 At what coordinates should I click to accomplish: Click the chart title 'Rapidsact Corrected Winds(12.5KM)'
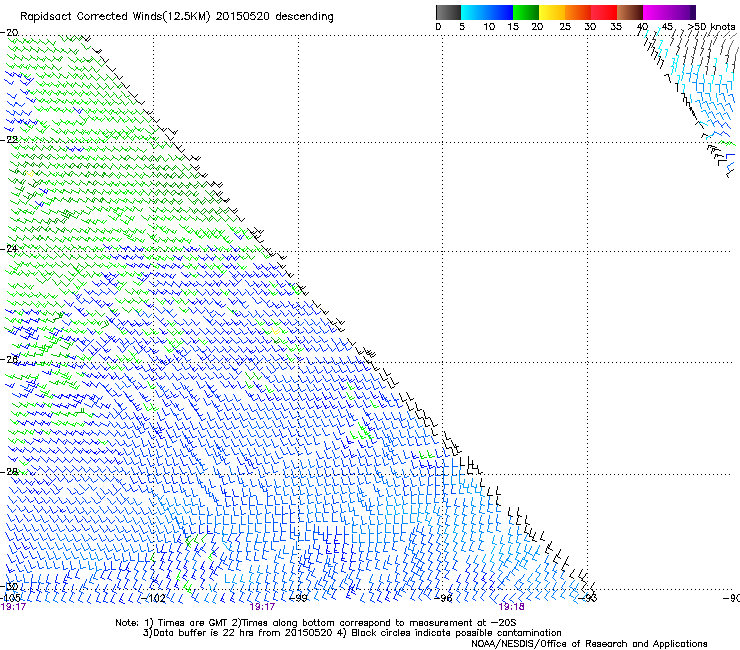[x=115, y=16]
